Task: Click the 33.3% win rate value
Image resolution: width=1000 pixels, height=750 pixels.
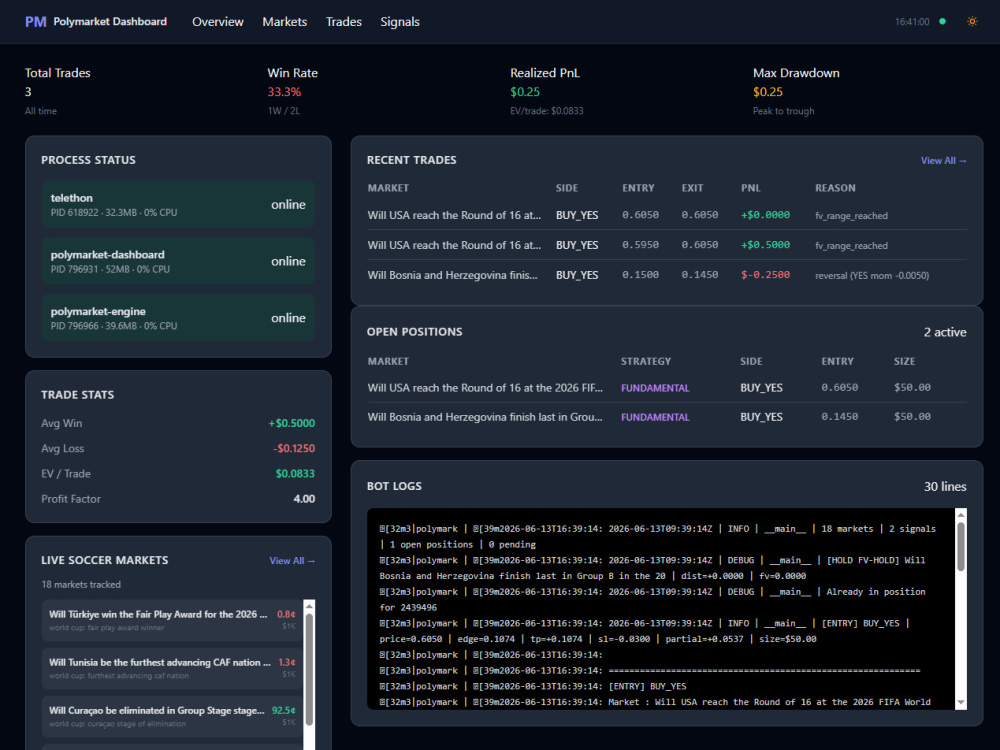Action: pos(284,92)
